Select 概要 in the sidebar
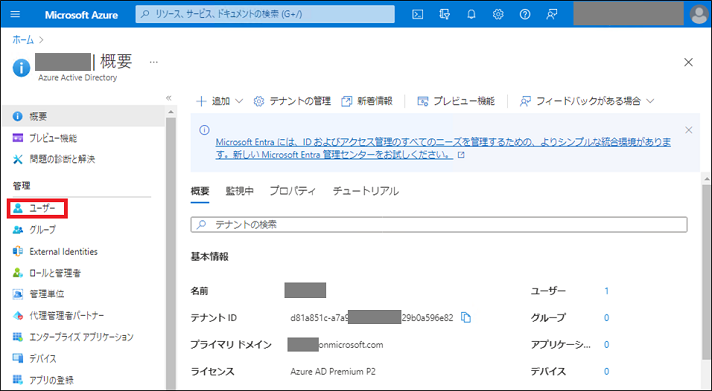 tap(83, 117)
